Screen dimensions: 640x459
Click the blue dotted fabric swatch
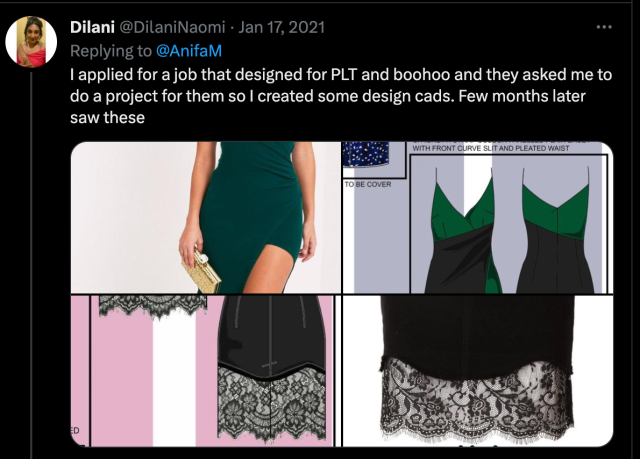(x=366, y=154)
